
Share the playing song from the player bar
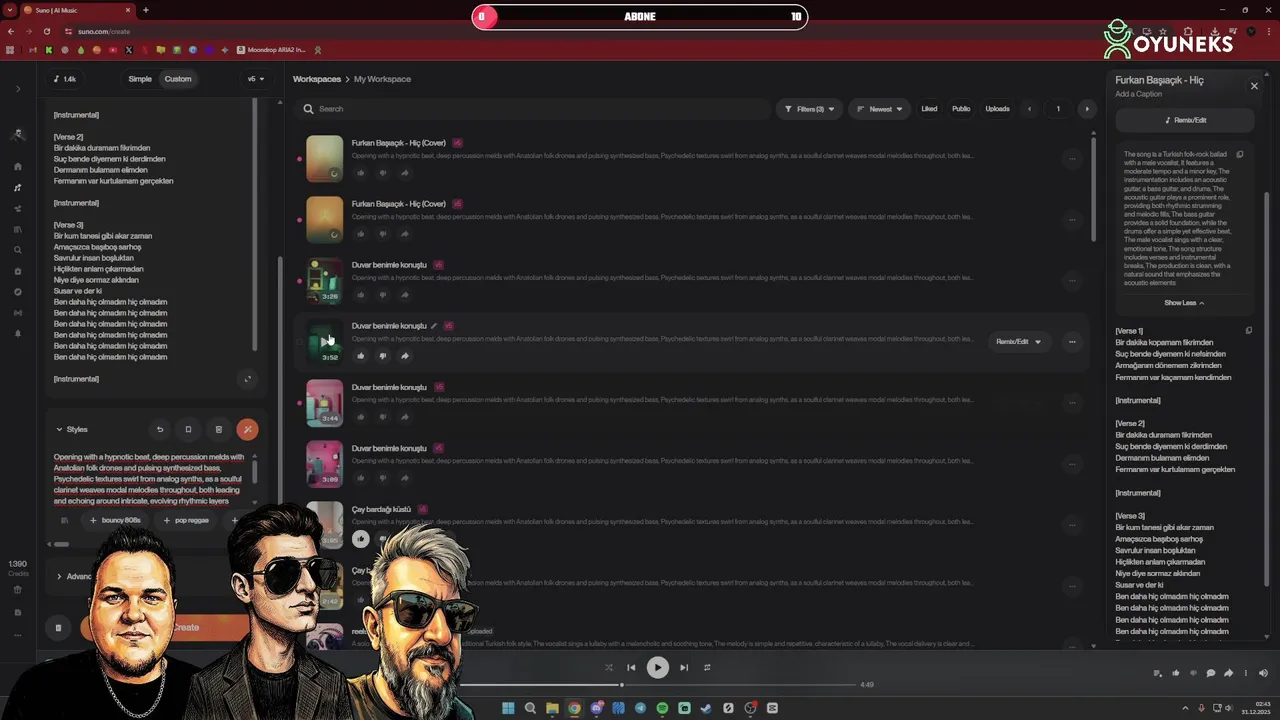(1228, 673)
